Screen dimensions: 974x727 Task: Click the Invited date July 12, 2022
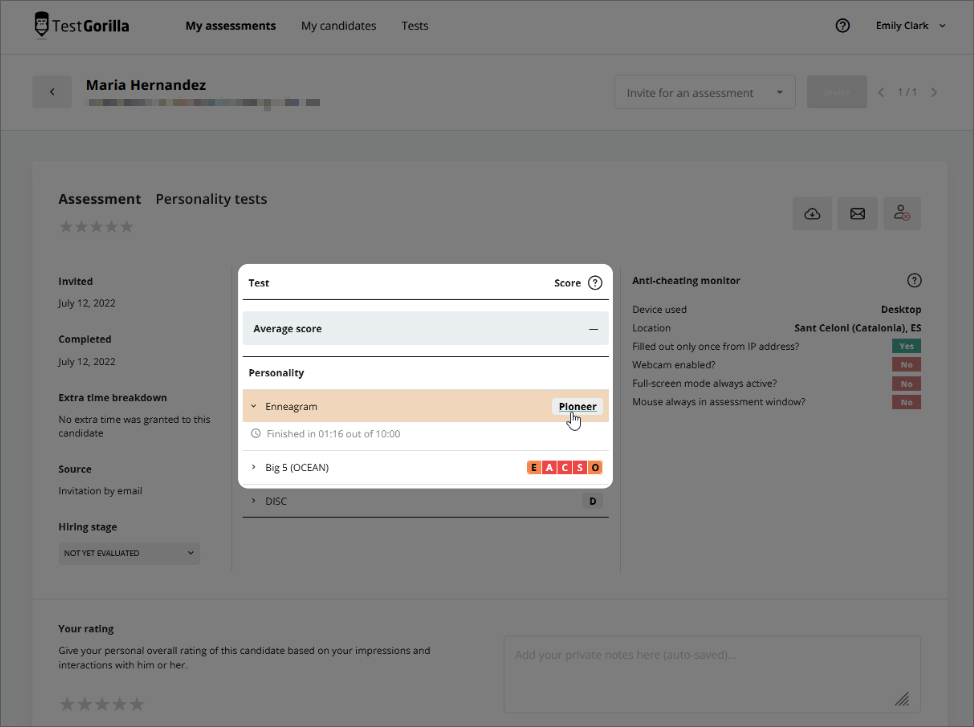point(87,303)
